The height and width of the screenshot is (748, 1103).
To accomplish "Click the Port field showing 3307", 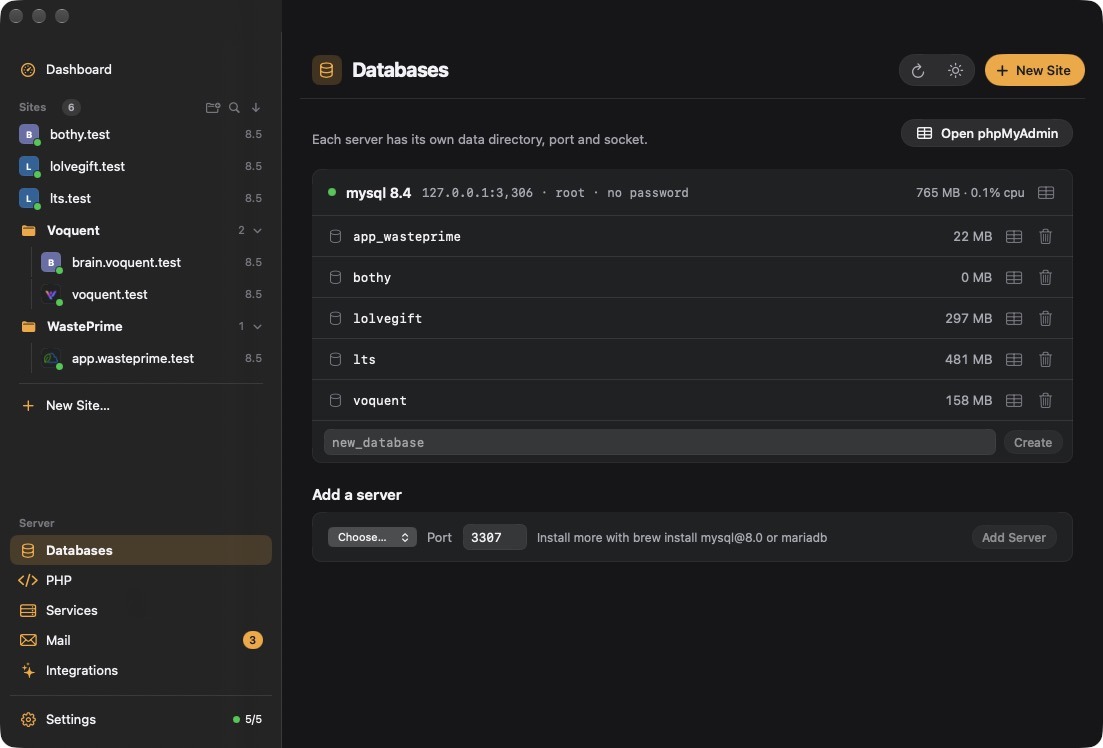I will (x=495, y=537).
